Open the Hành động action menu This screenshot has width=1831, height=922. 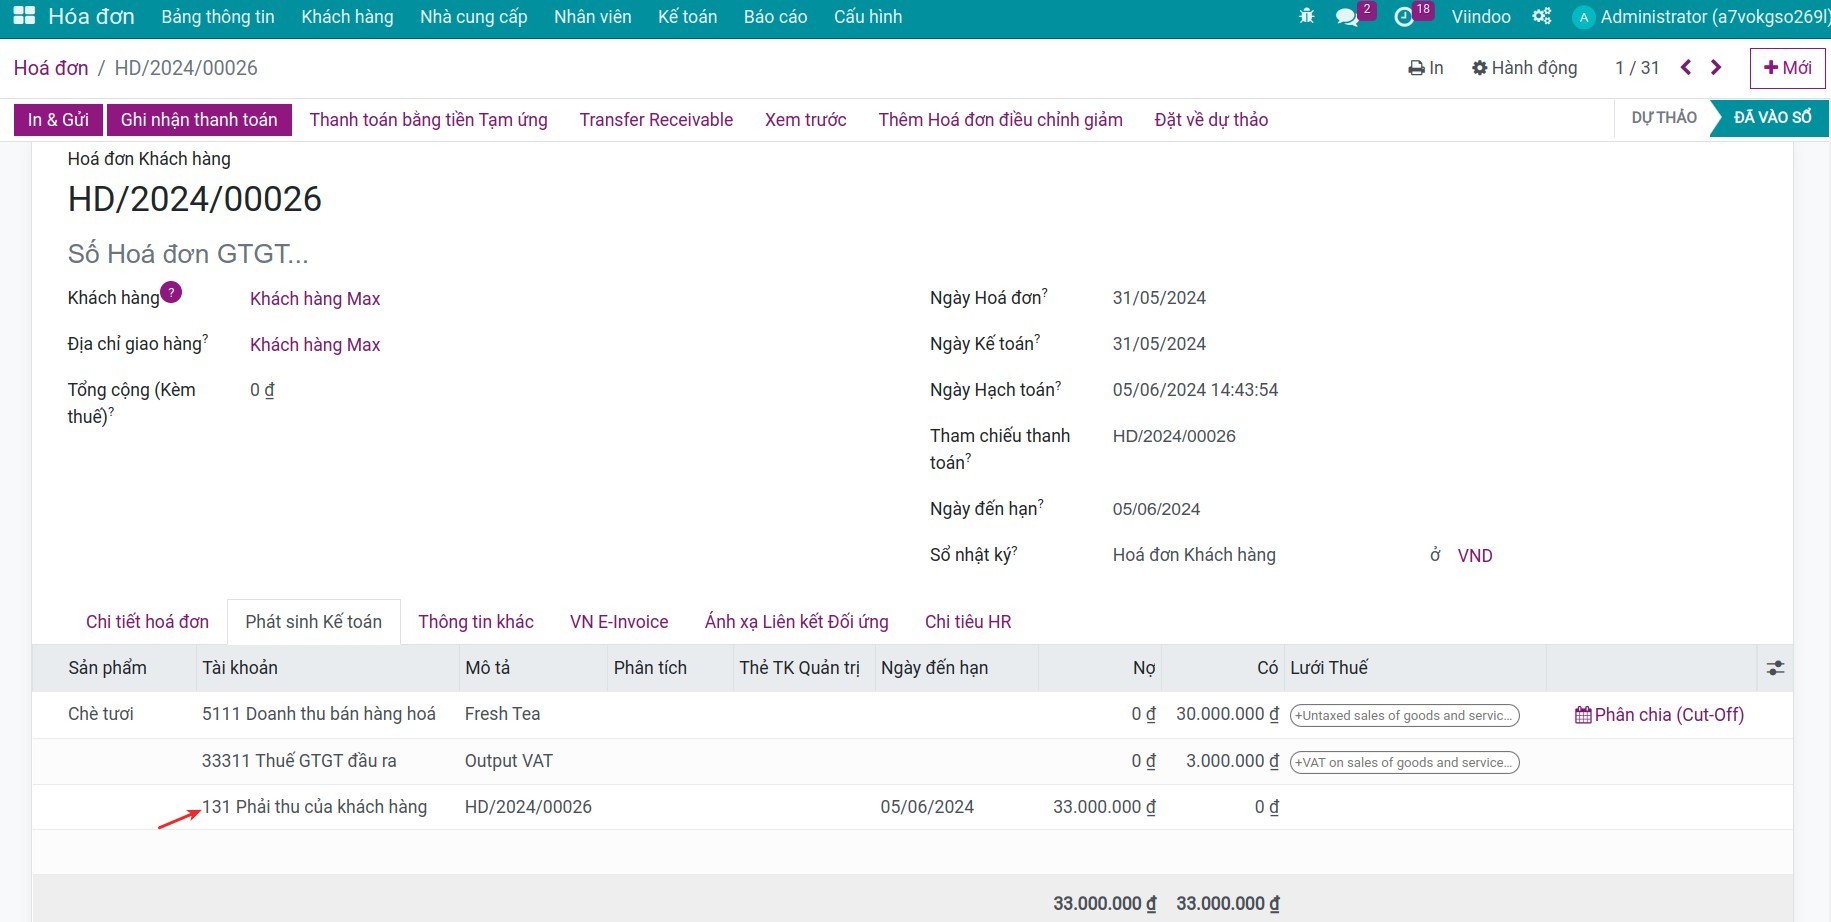coord(1525,68)
